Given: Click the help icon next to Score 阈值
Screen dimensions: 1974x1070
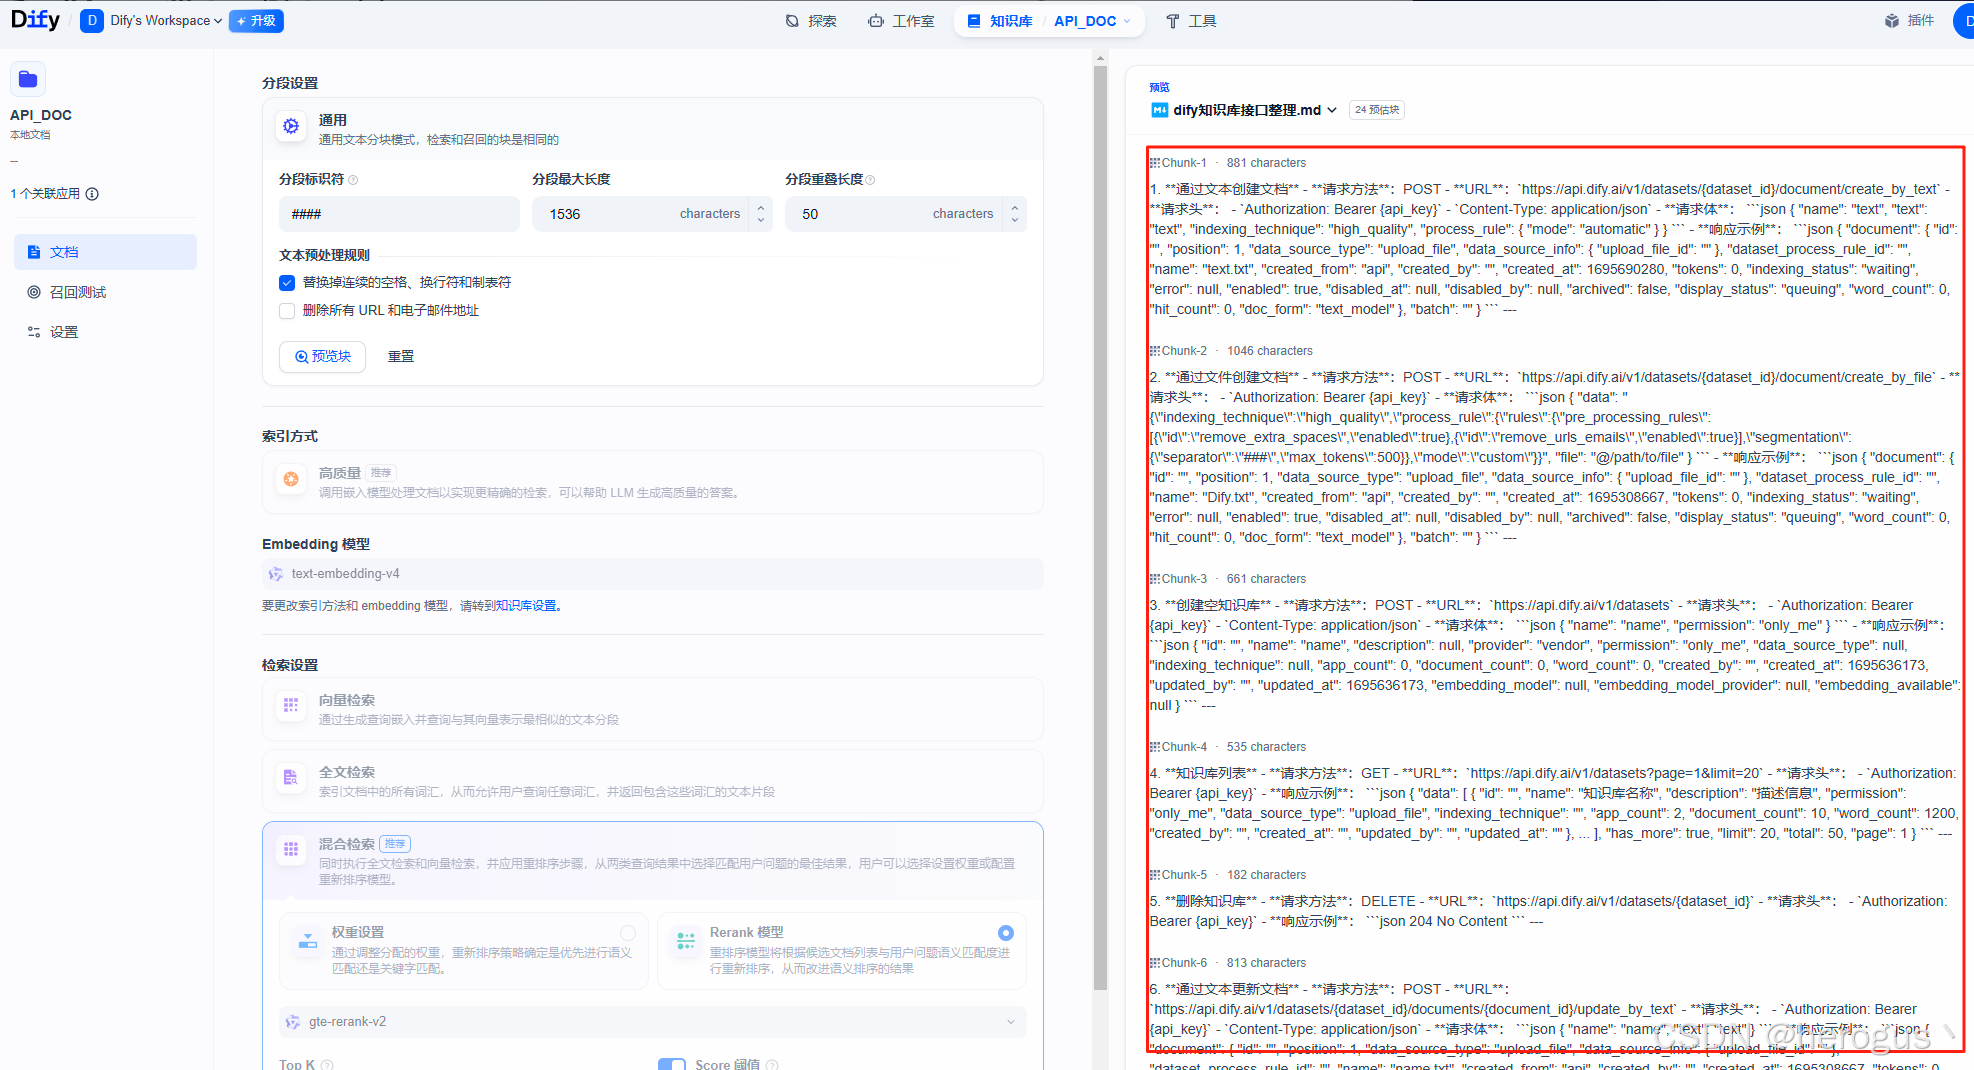Looking at the screenshot, I should pos(772,1065).
